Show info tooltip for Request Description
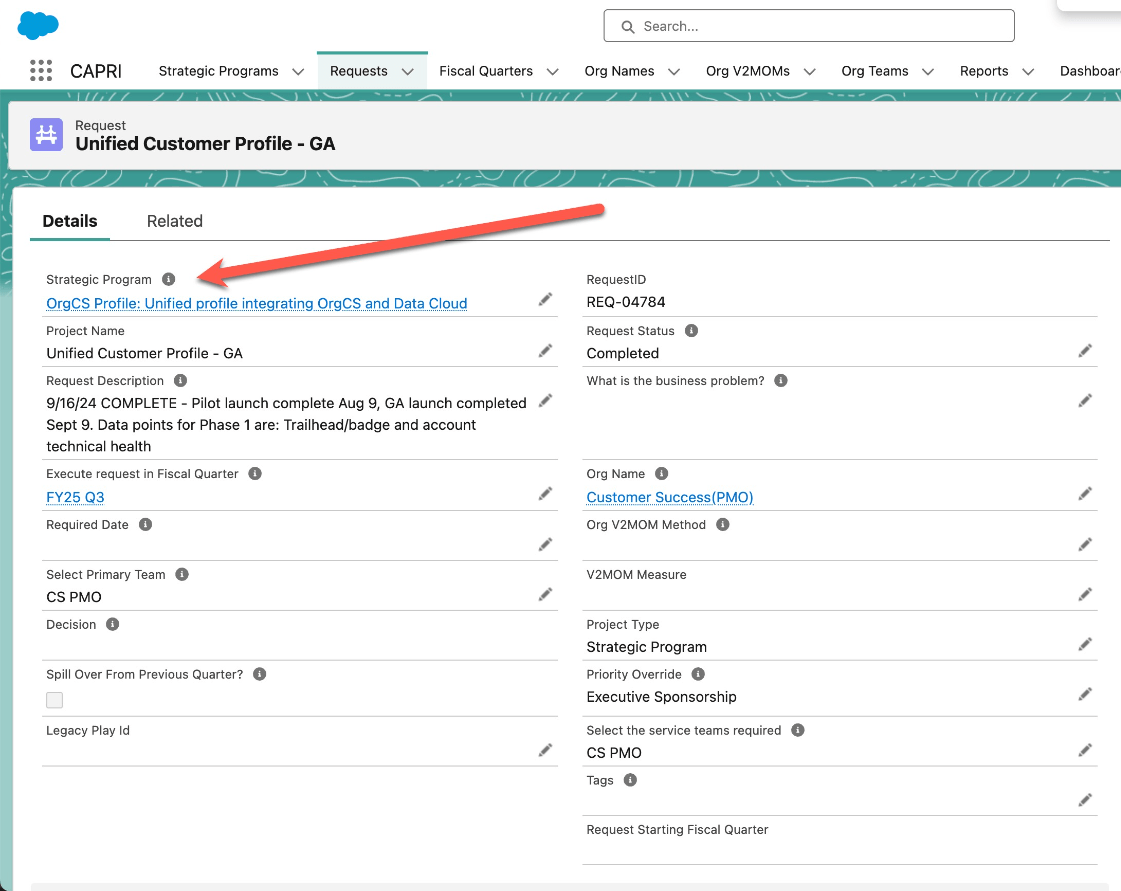Image resolution: width=1121 pixels, height=891 pixels. coord(181,380)
